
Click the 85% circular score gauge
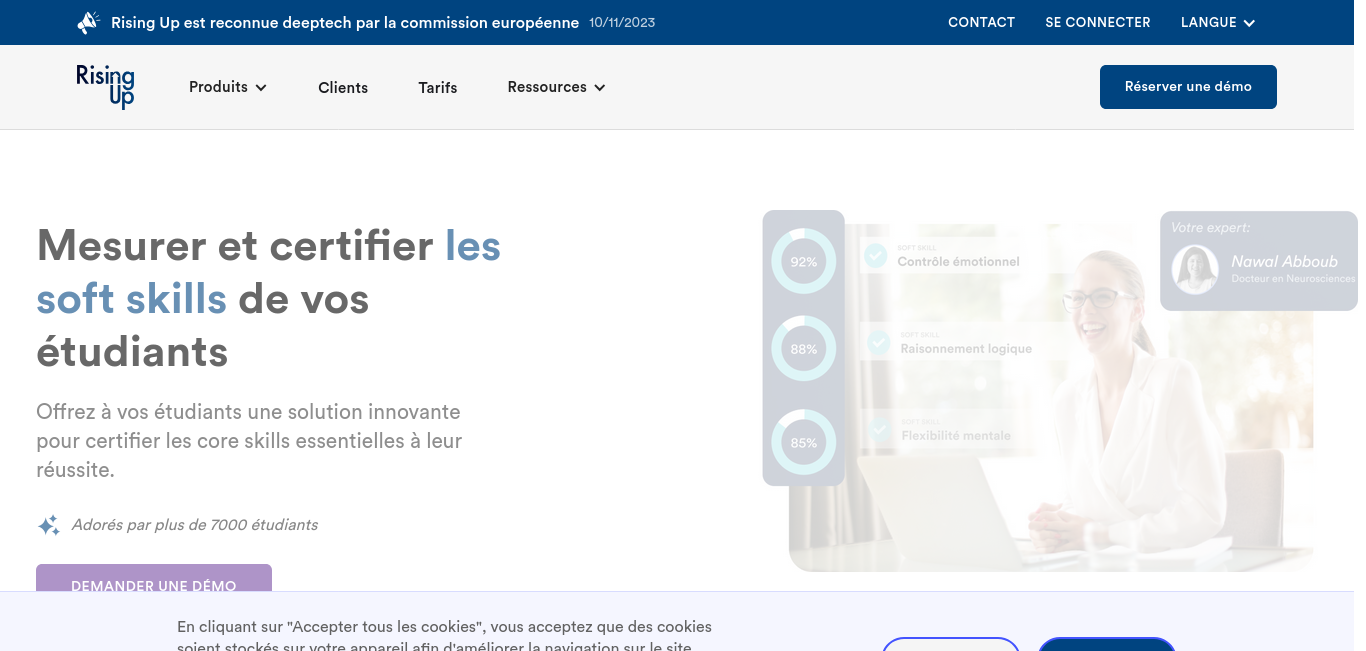coord(803,442)
